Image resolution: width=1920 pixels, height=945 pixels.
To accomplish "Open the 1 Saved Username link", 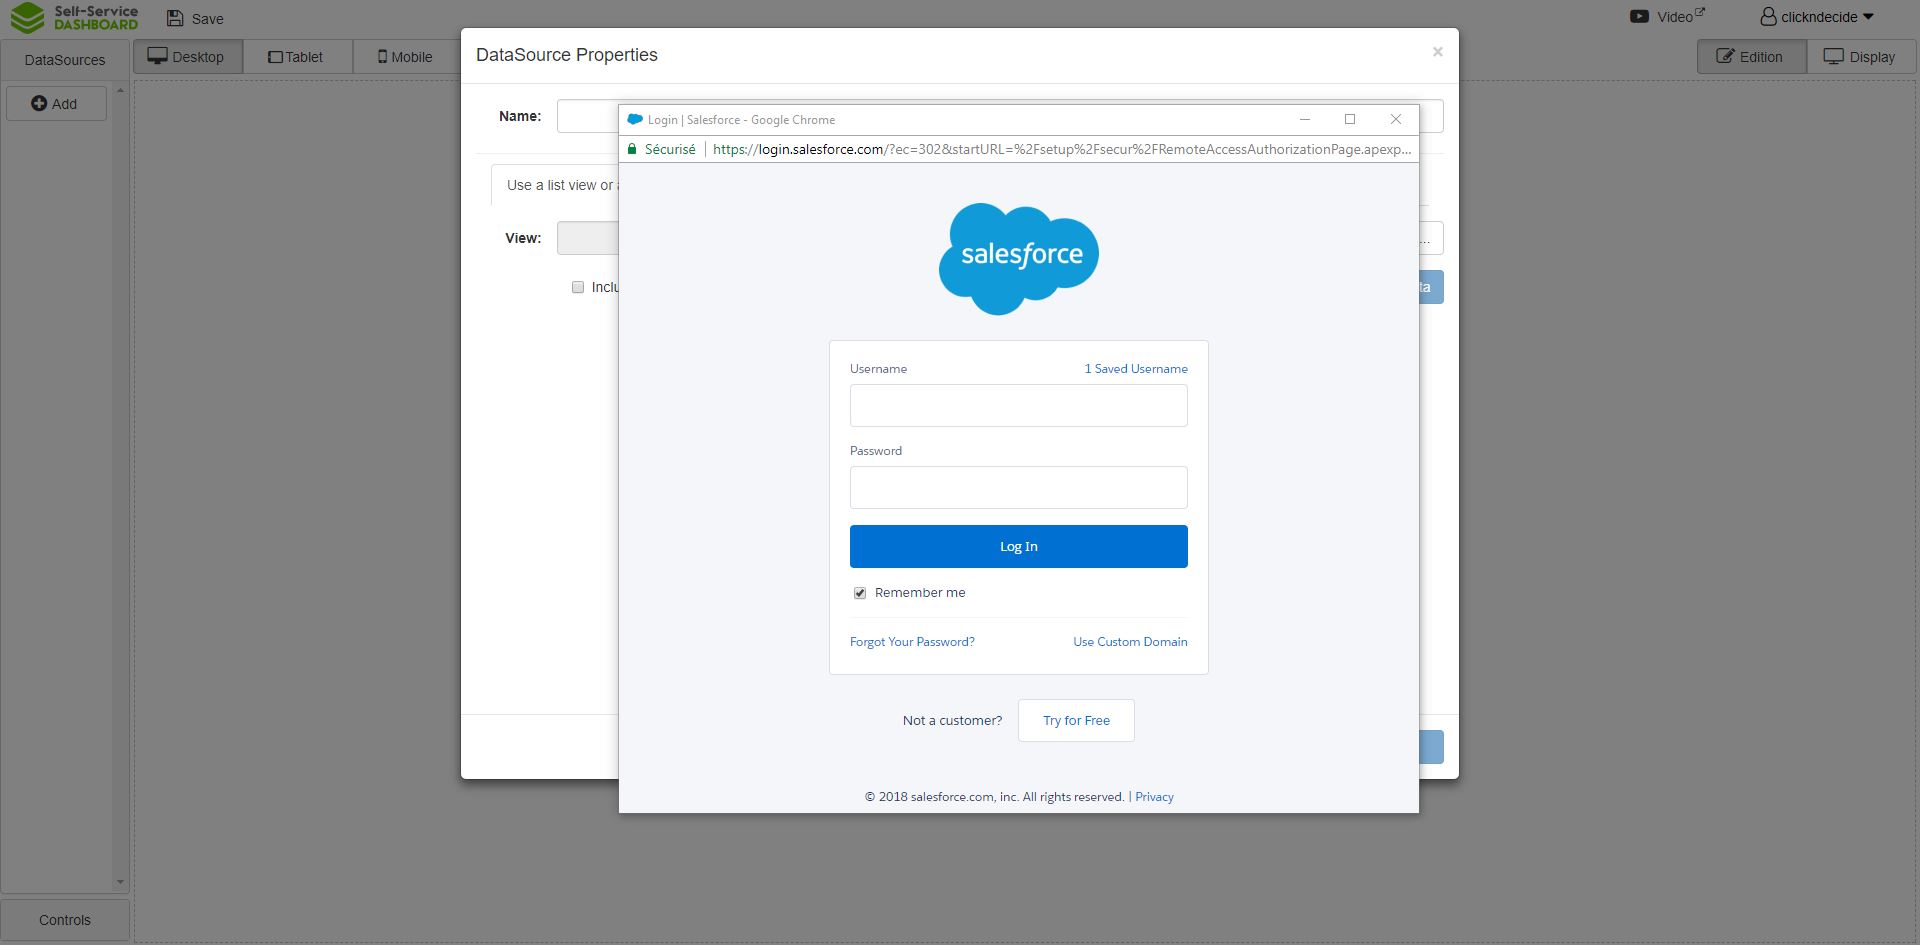I will [1136, 369].
